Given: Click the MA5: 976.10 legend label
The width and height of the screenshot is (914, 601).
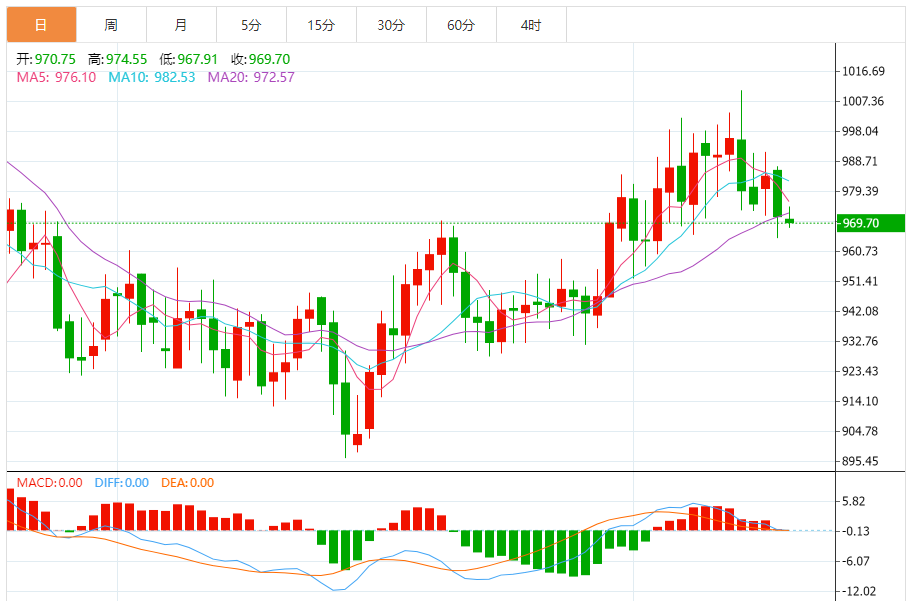Looking at the screenshot, I should pyautogui.click(x=57, y=78).
